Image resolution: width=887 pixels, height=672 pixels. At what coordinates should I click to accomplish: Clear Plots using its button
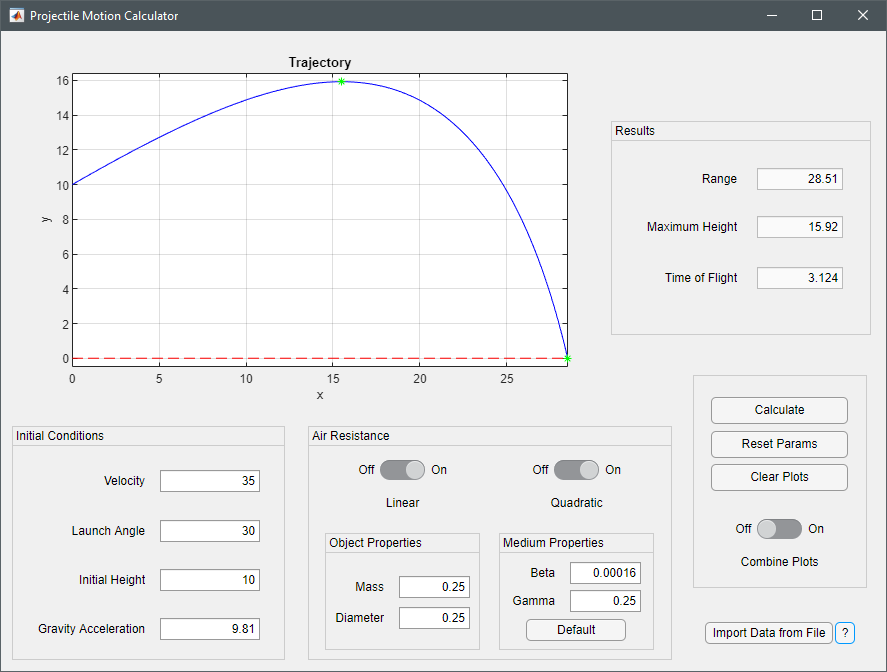(x=780, y=477)
